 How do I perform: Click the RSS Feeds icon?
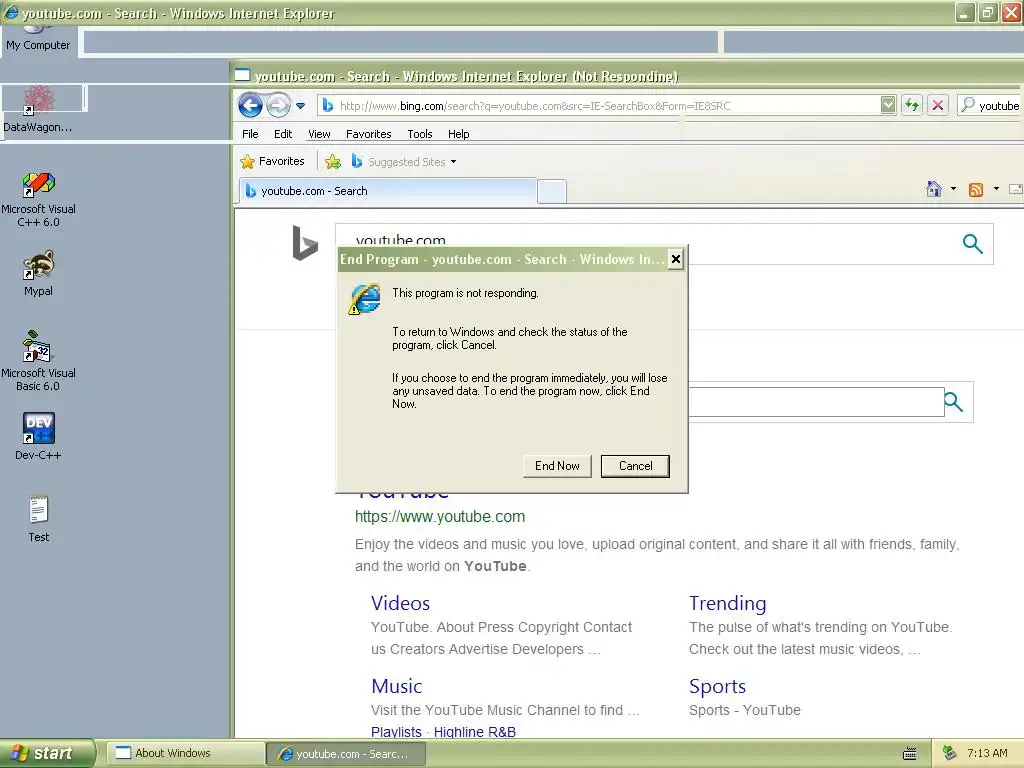[x=976, y=190]
